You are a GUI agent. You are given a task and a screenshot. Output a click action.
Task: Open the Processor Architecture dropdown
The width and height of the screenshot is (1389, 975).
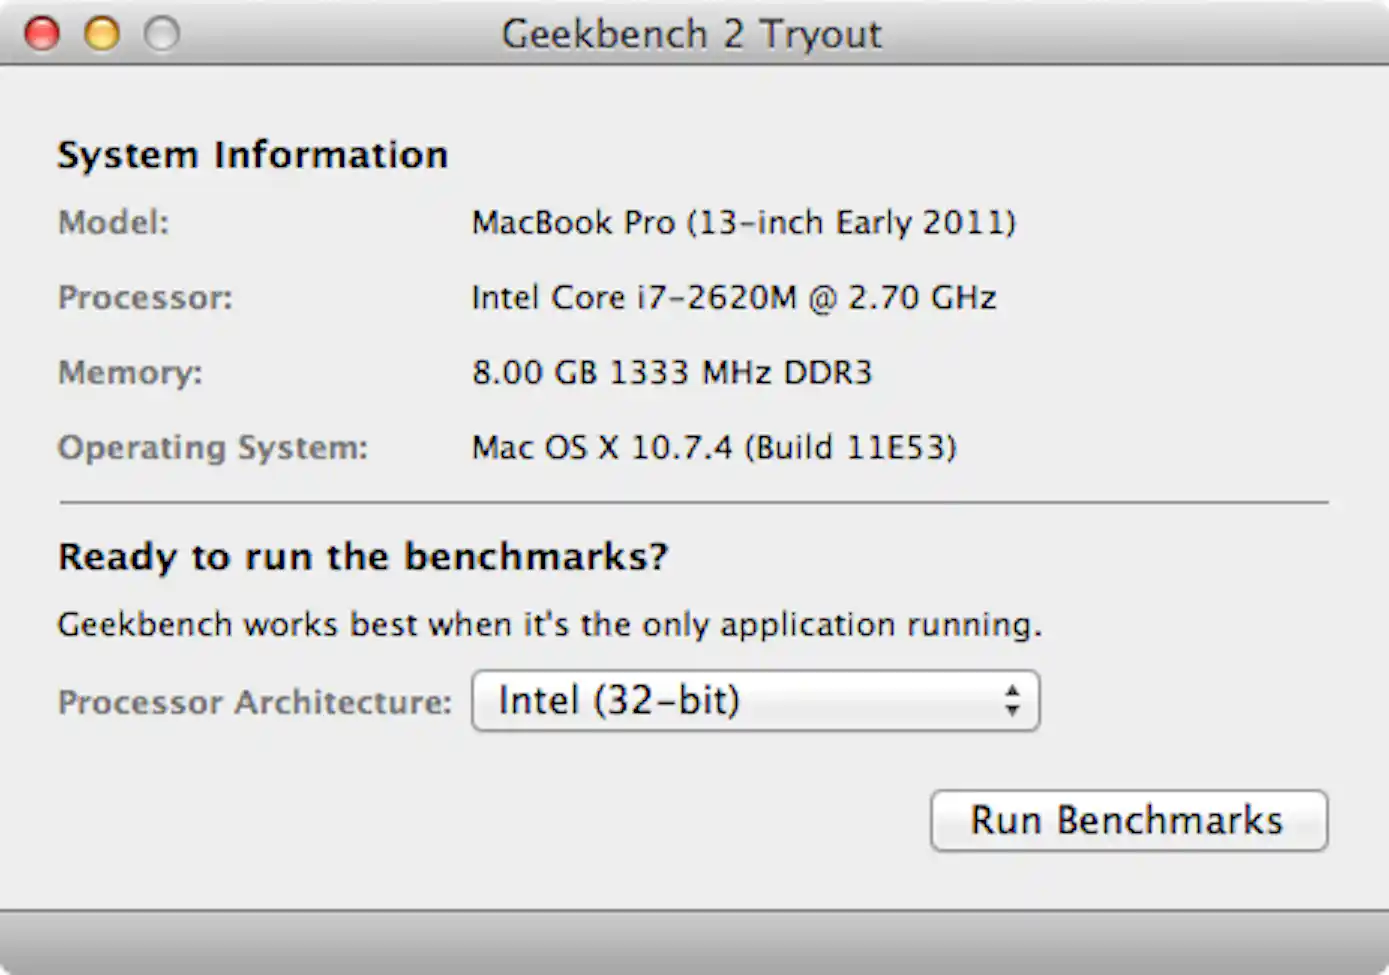coord(755,701)
